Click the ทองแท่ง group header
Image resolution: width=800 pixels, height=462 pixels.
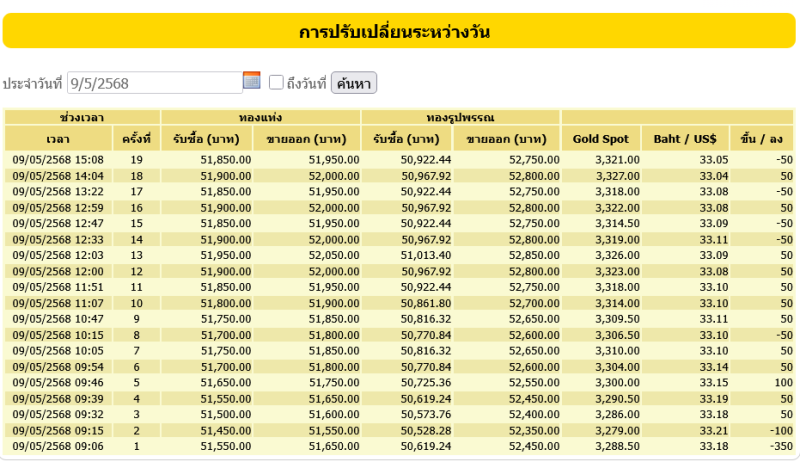261,117
